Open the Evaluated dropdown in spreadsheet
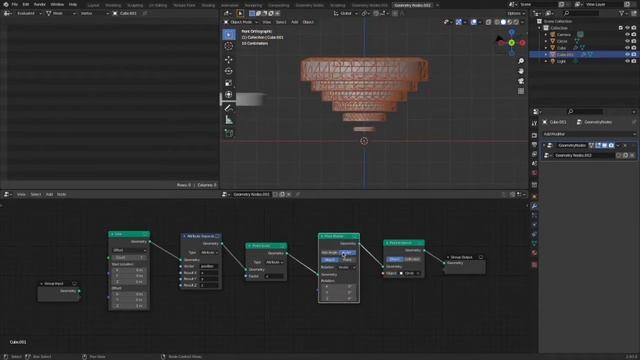This screenshot has width=640, height=360. click(x=28, y=13)
